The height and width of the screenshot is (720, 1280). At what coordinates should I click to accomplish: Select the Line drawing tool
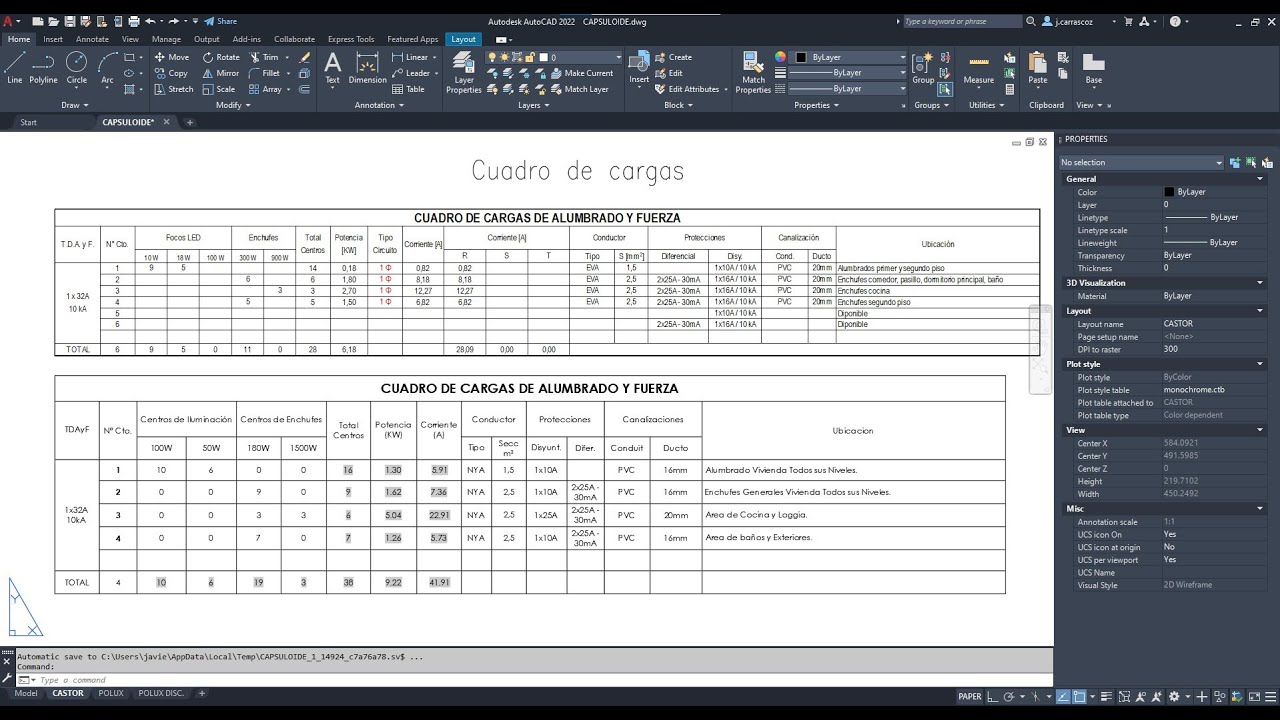tap(14, 68)
